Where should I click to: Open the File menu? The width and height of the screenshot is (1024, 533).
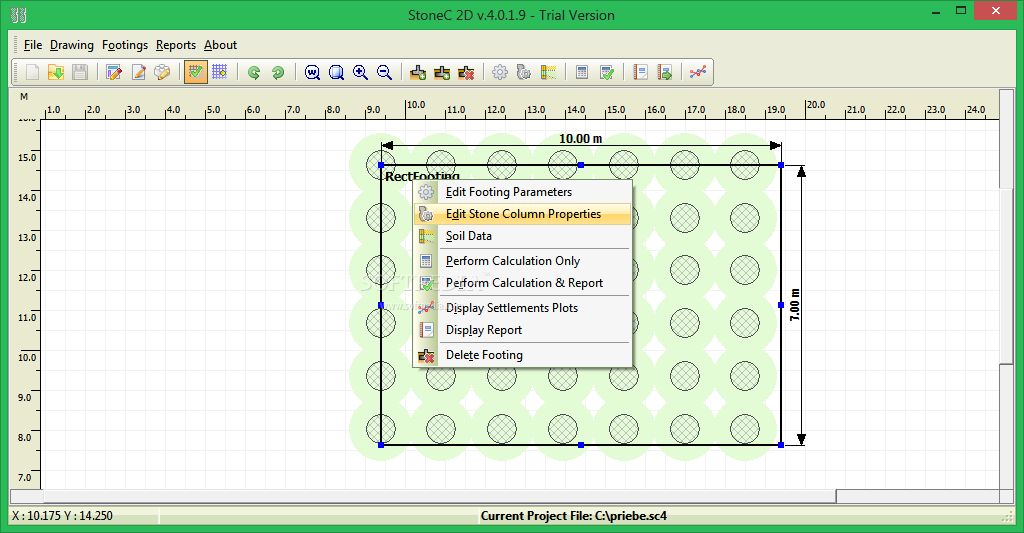coord(33,45)
